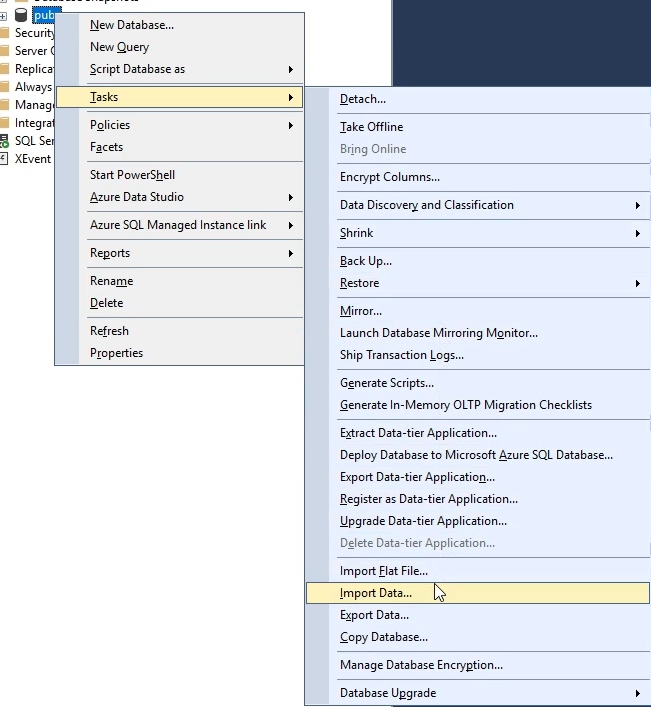Choose Back Up... task
This screenshot has width=651, height=707.
coord(366,261)
